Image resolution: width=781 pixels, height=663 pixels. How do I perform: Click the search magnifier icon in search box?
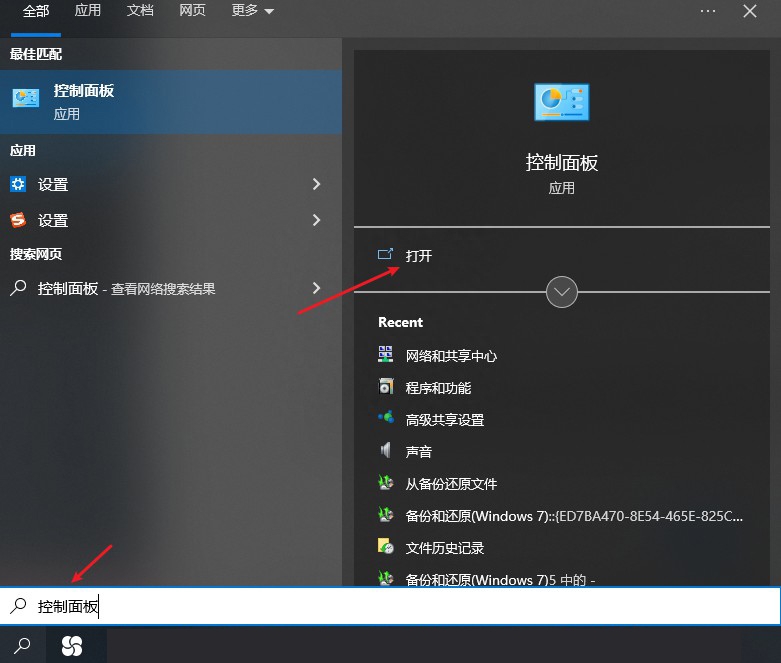click(x=18, y=606)
